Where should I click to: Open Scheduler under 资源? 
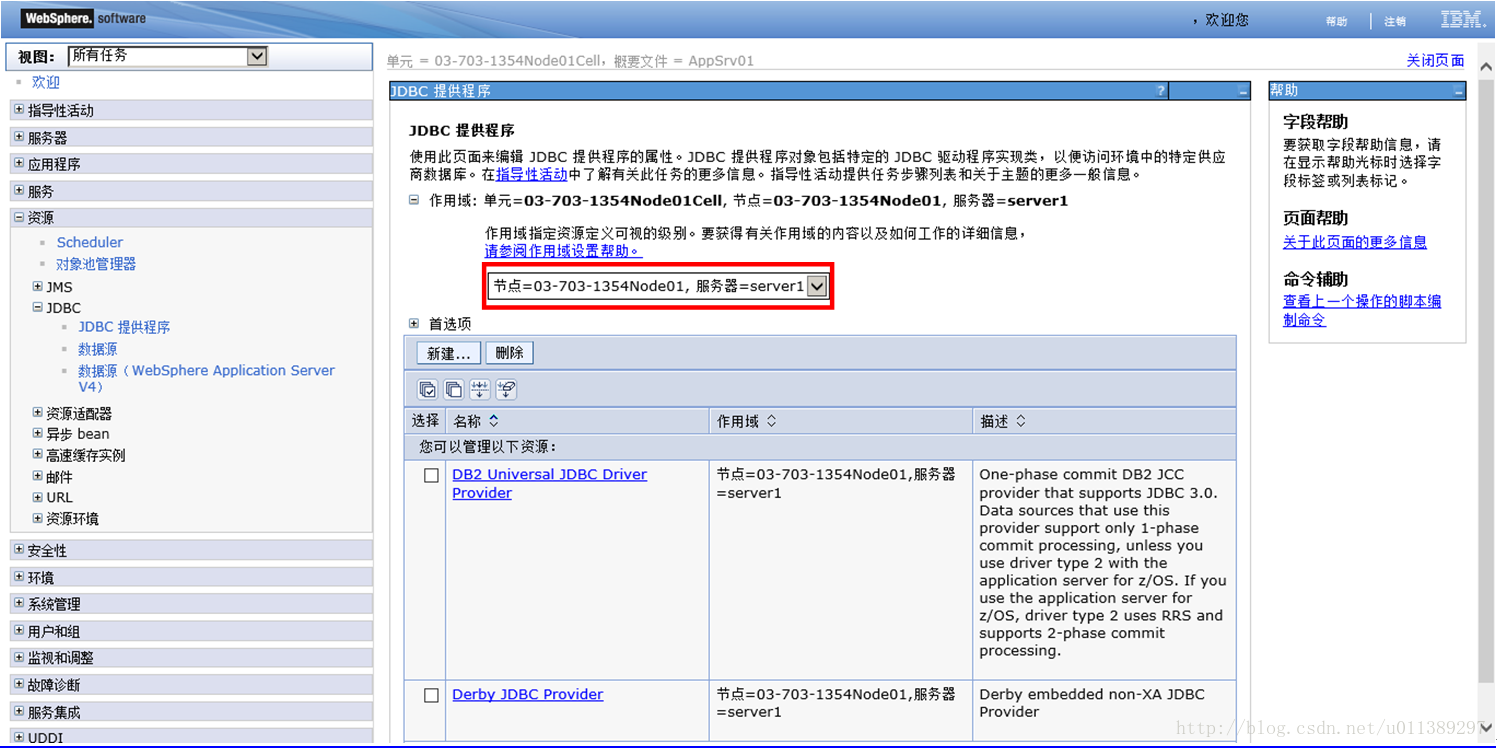pyautogui.click(x=90, y=242)
